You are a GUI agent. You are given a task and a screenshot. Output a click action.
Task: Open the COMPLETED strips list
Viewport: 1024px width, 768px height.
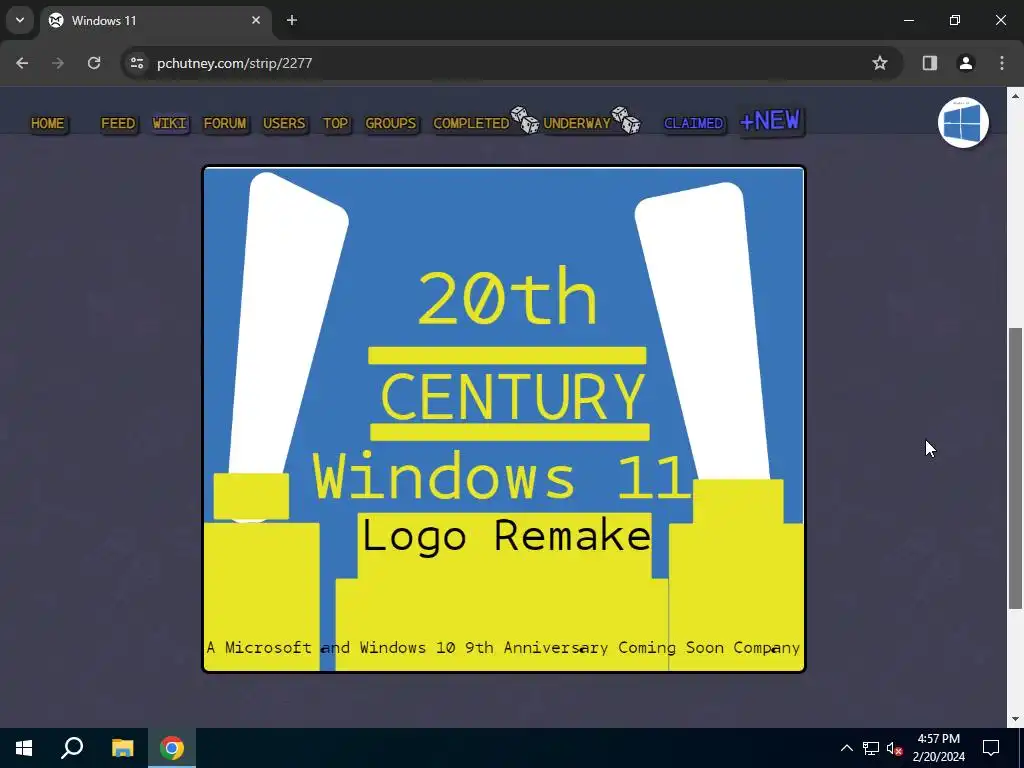(x=471, y=123)
